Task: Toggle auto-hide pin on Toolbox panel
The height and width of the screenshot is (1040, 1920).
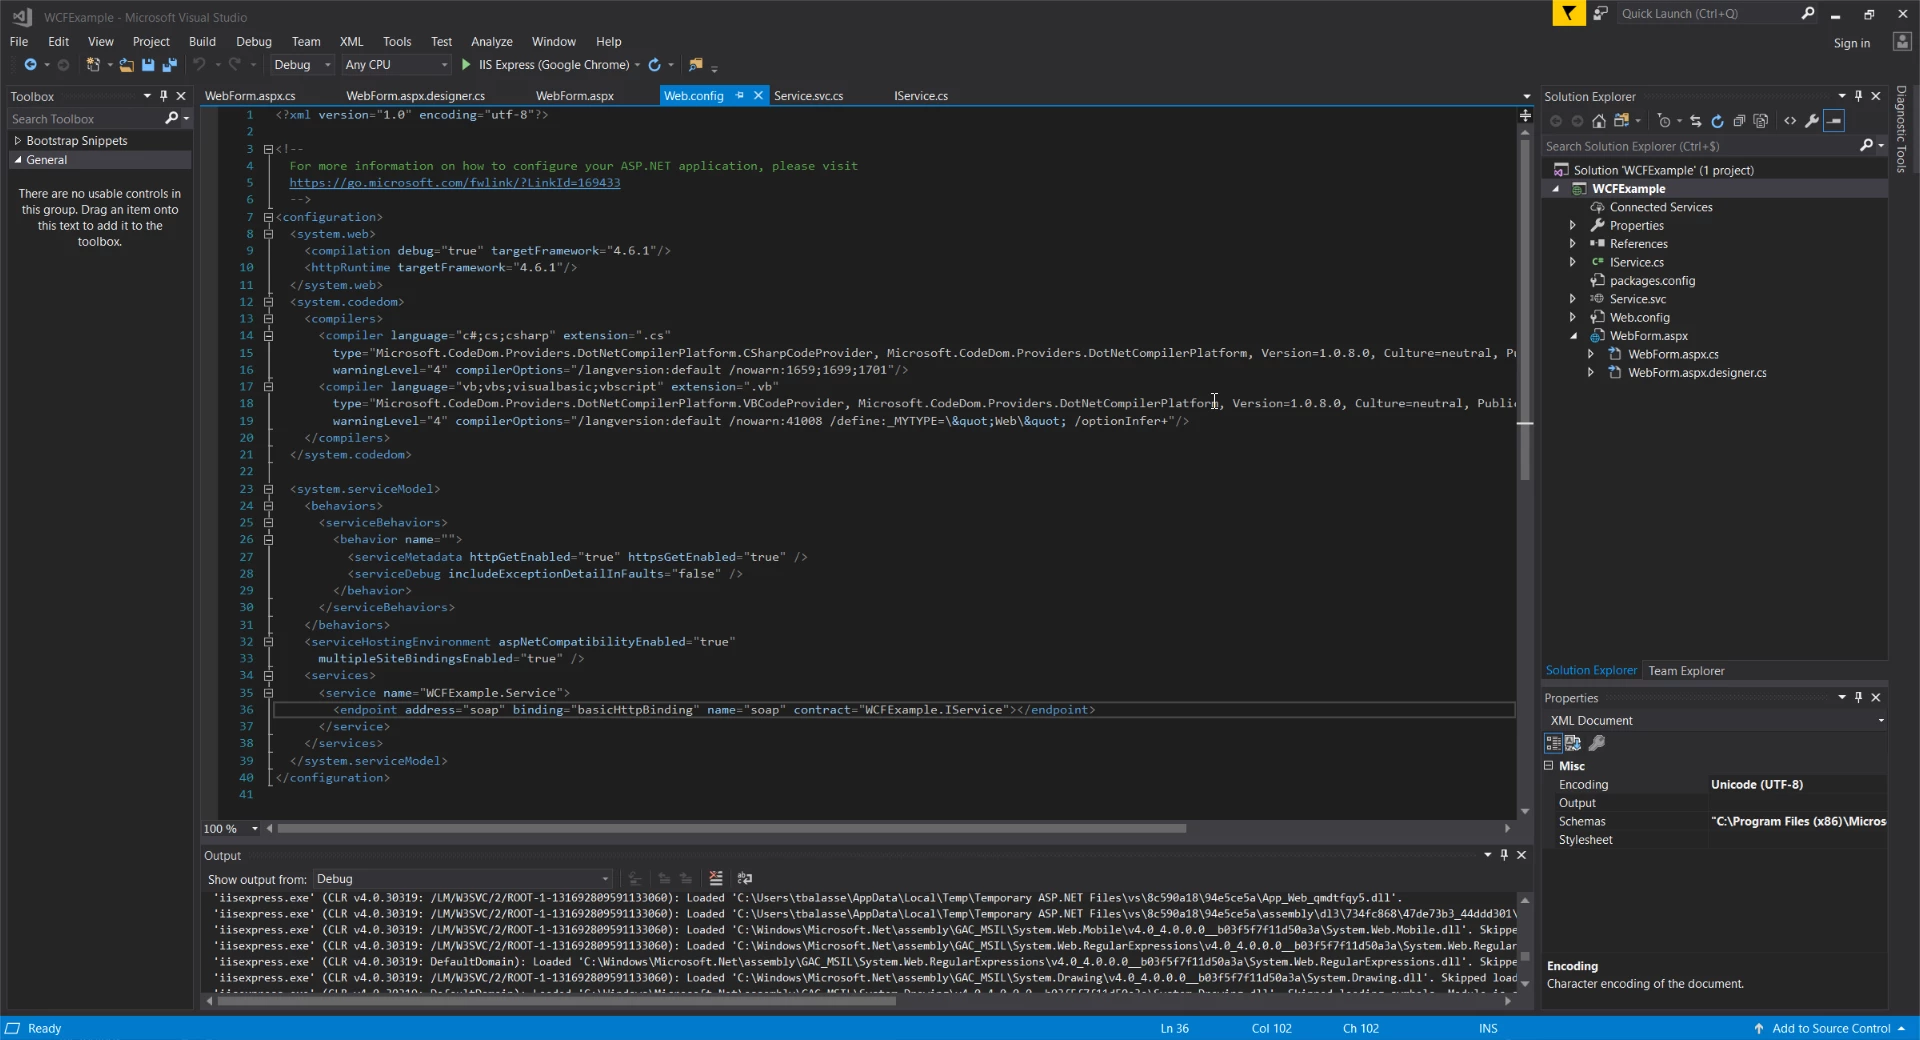Action: pyautogui.click(x=164, y=96)
